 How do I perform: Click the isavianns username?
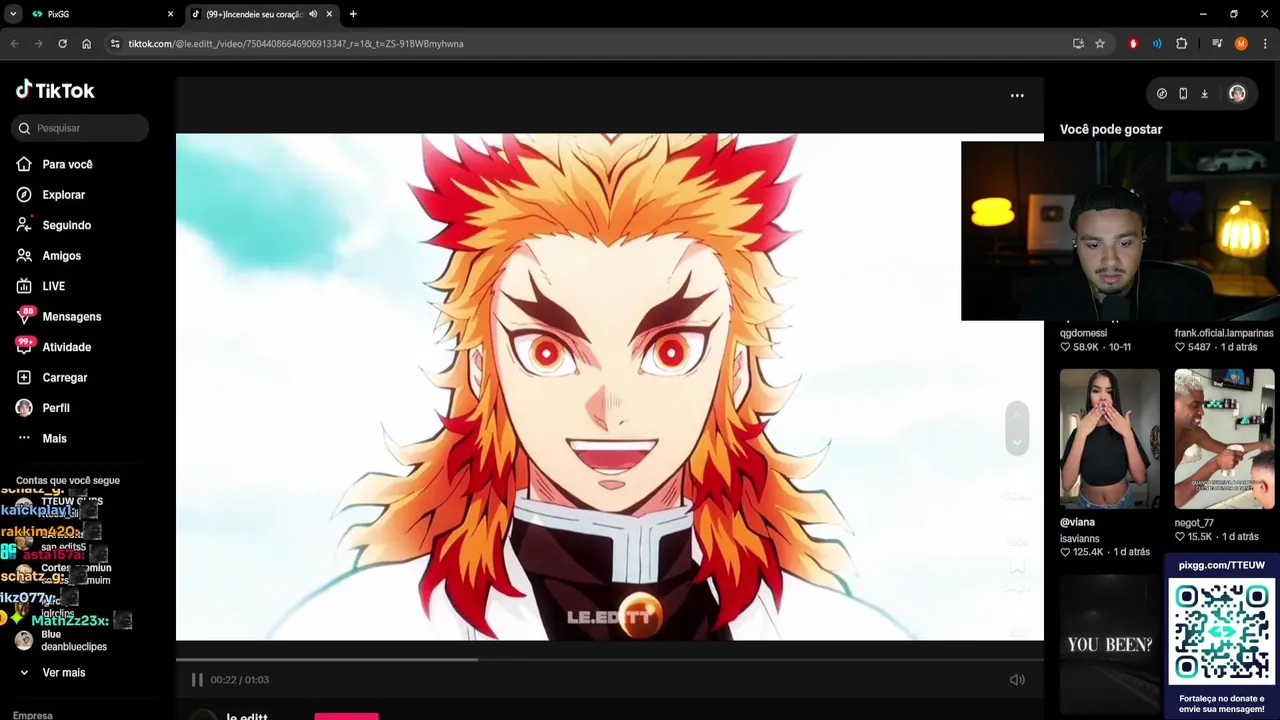[1080, 539]
